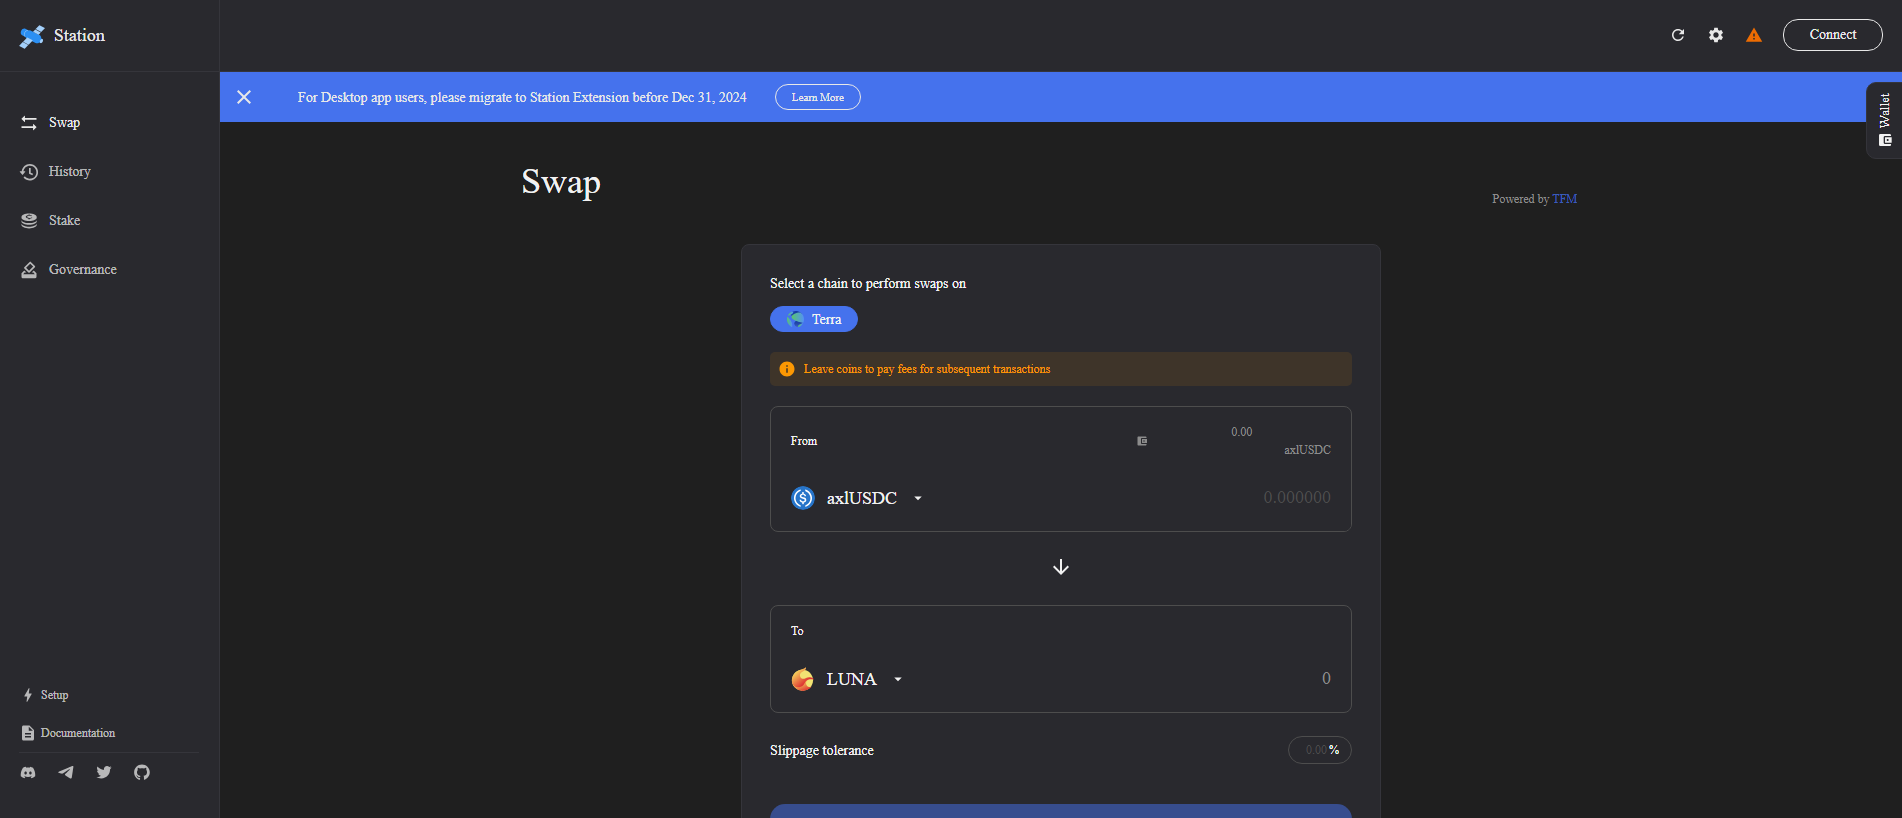Click the Slippage tolerance label
1902x818 pixels.
pyautogui.click(x=822, y=750)
